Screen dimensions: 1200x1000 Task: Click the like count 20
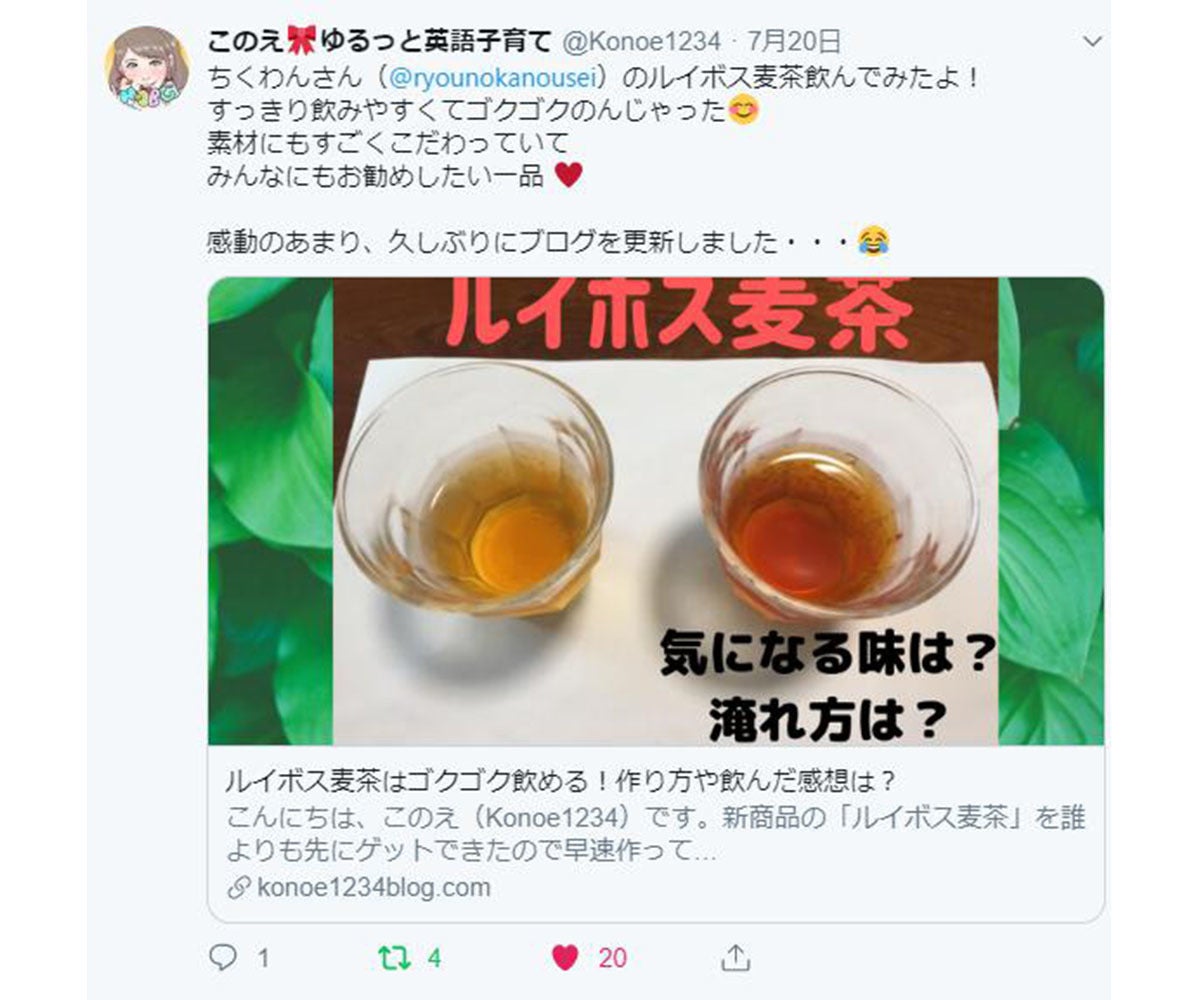coord(613,958)
